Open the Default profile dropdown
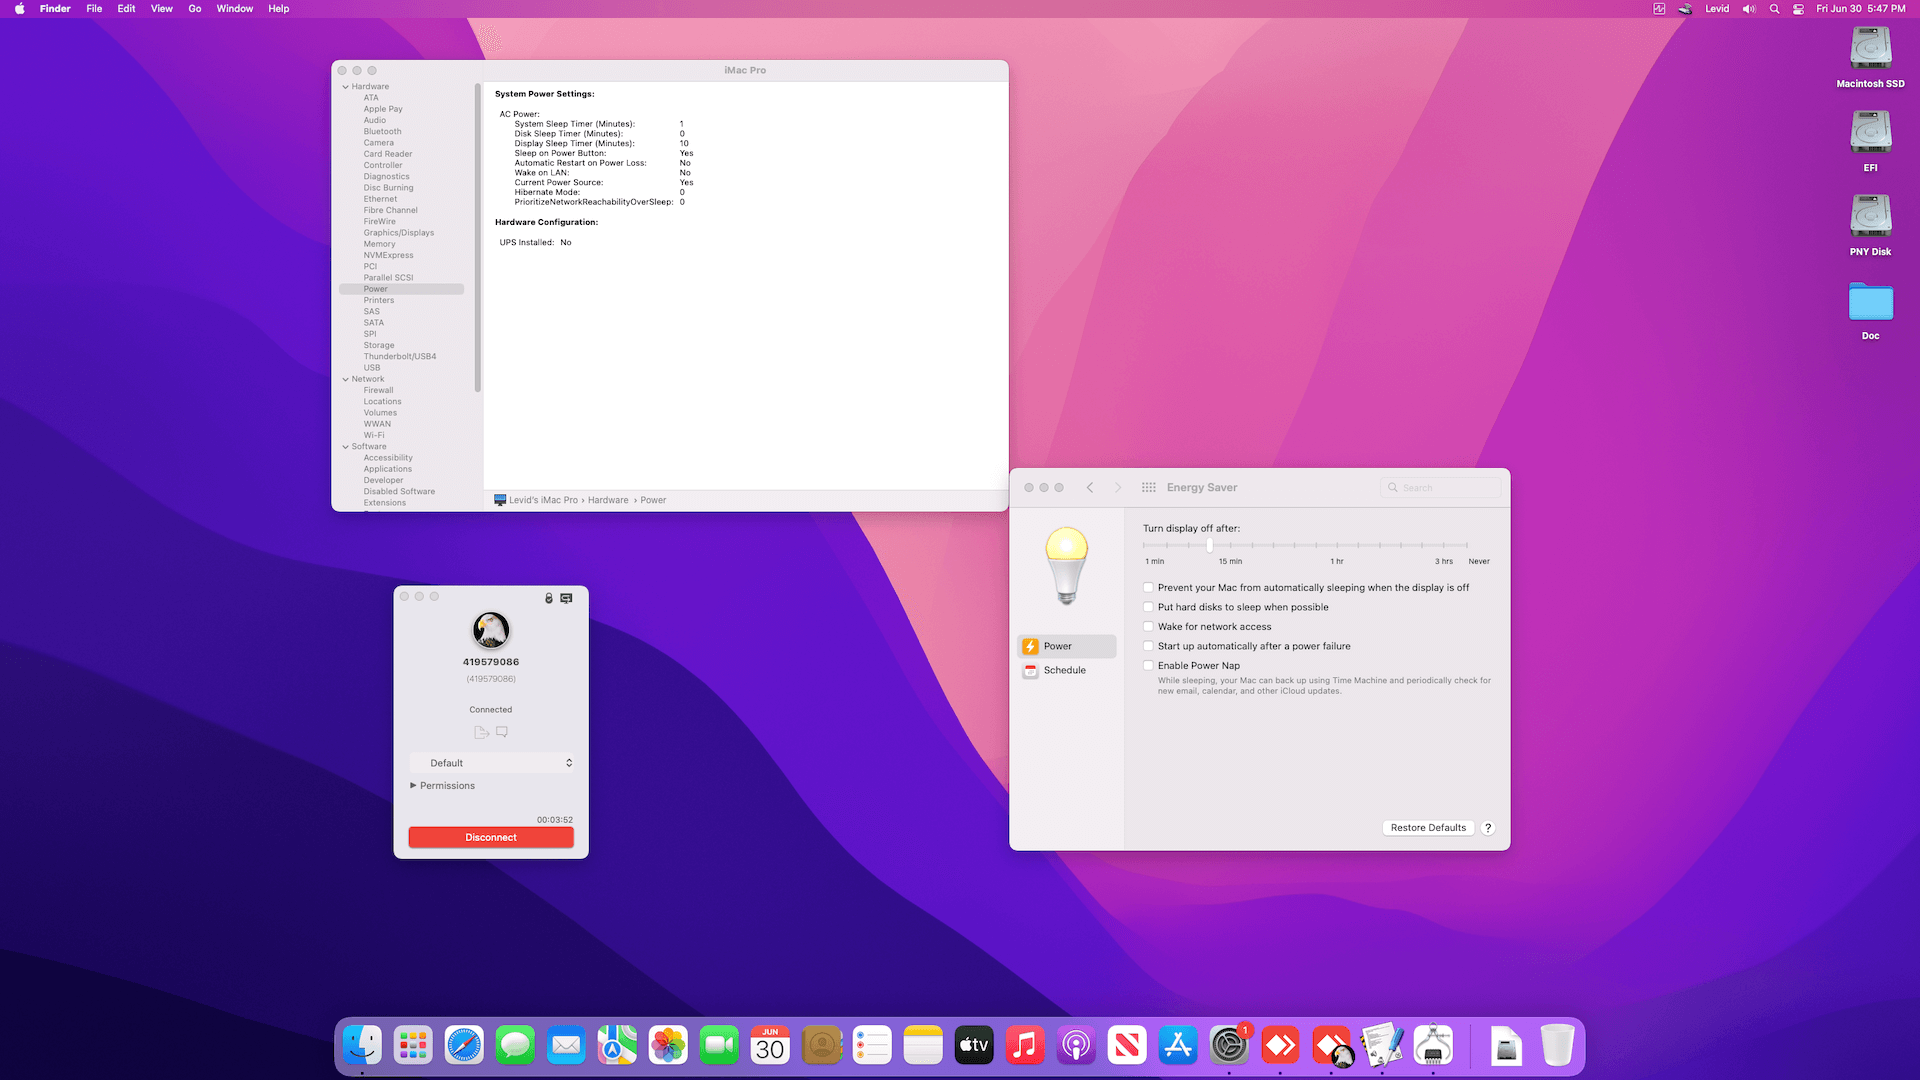 (x=491, y=763)
